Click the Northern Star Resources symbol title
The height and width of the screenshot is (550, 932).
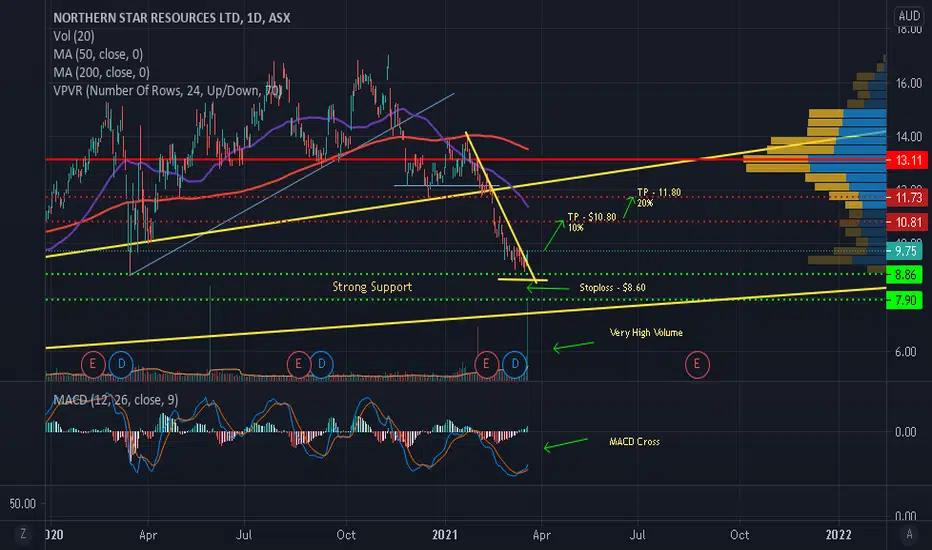[172, 18]
